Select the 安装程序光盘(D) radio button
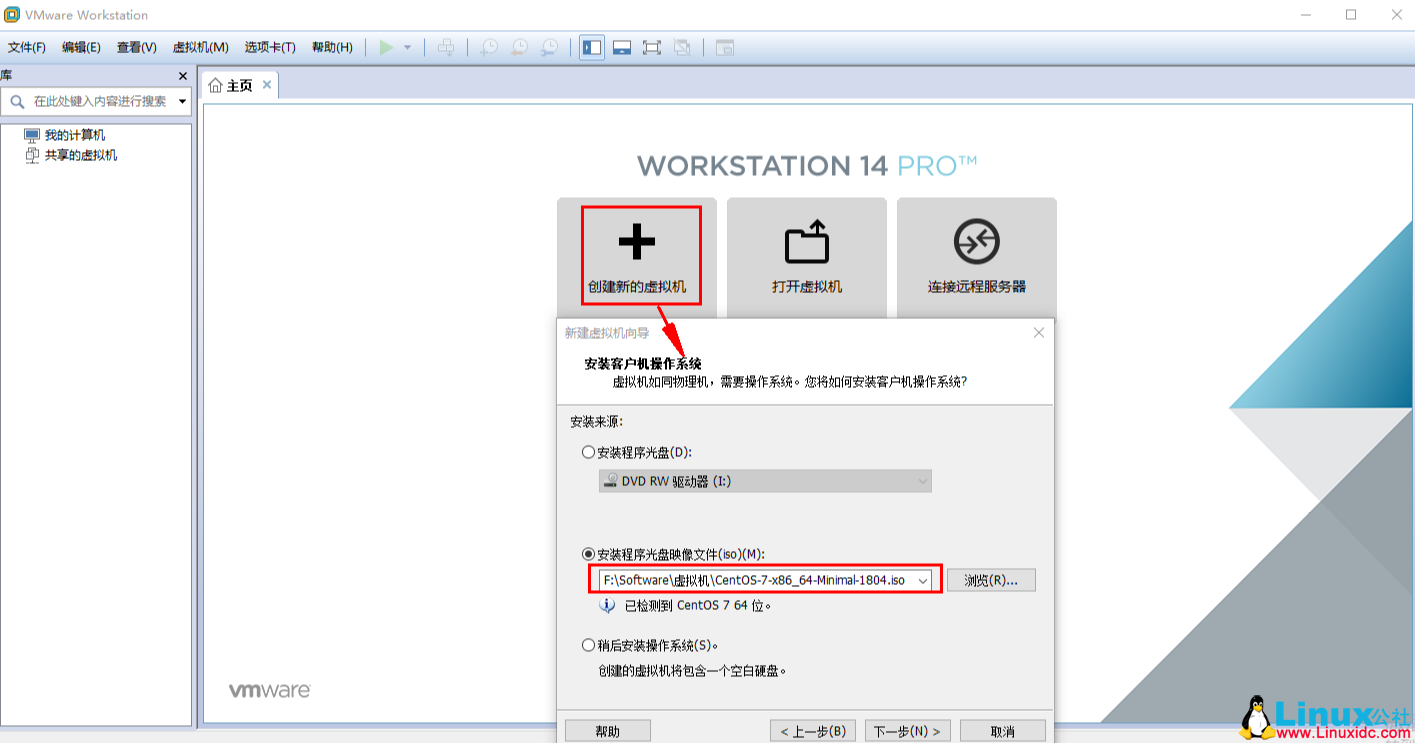 coord(588,452)
